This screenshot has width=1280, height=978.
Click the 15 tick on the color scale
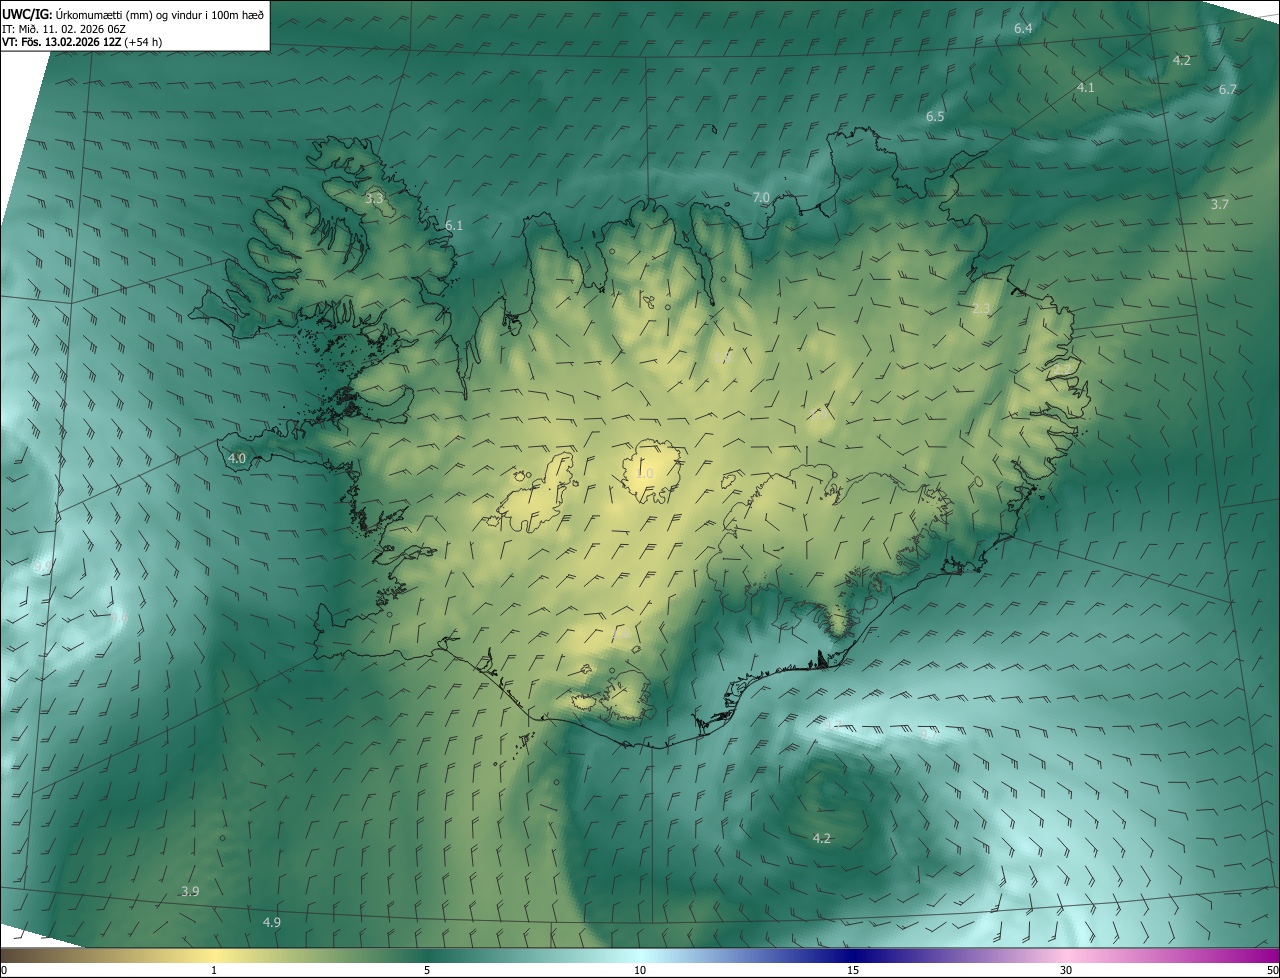[853, 970]
